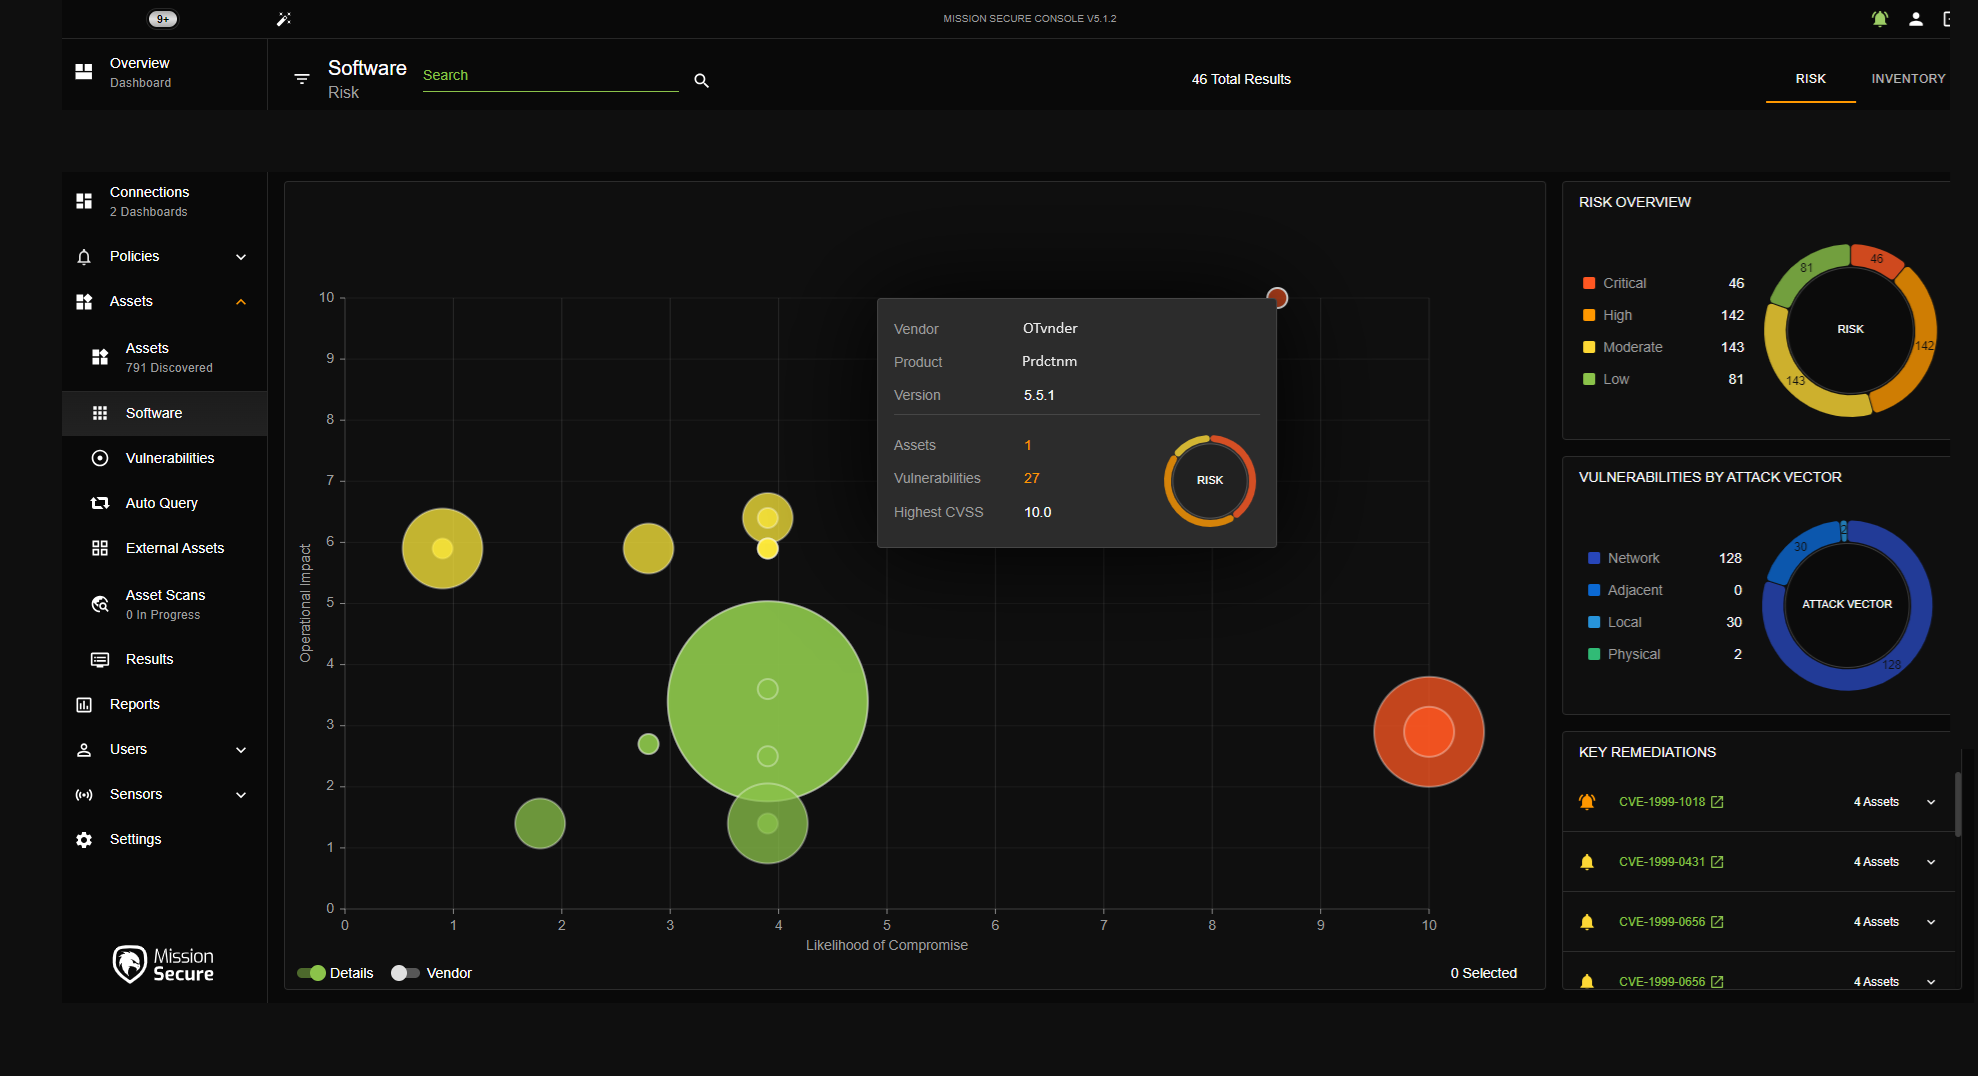The width and height of the screenshot is (1978, 1076).
Task: Click the Policies bell icon
Action: tap(84, 257)
